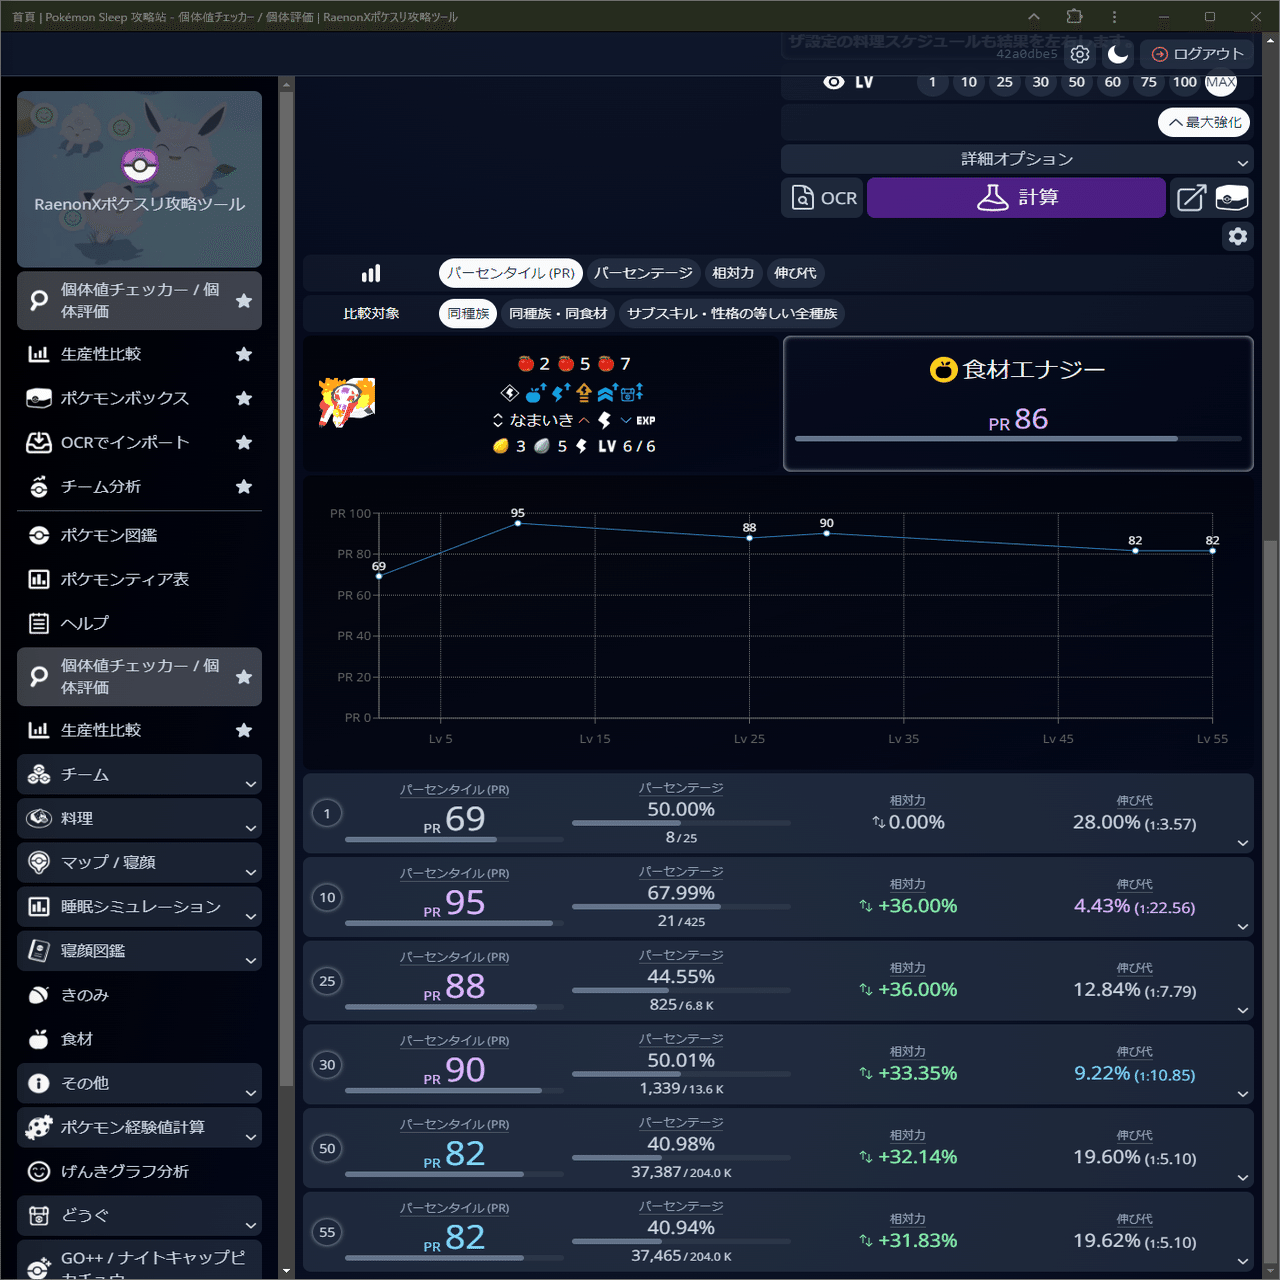
Task: Click the bar chart icon above tabs
Action: click(x=371, y=273)
